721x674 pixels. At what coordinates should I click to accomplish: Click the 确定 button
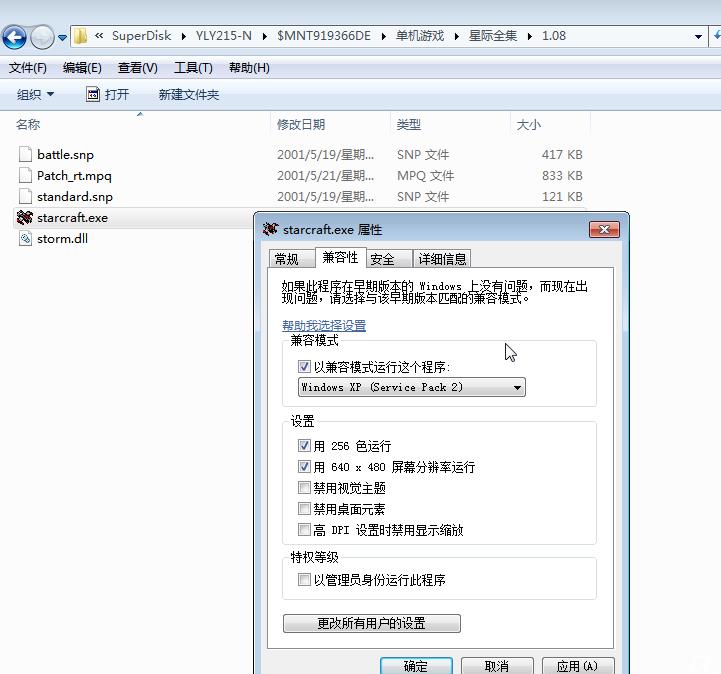pyautogui.click(x=416, y=666)
